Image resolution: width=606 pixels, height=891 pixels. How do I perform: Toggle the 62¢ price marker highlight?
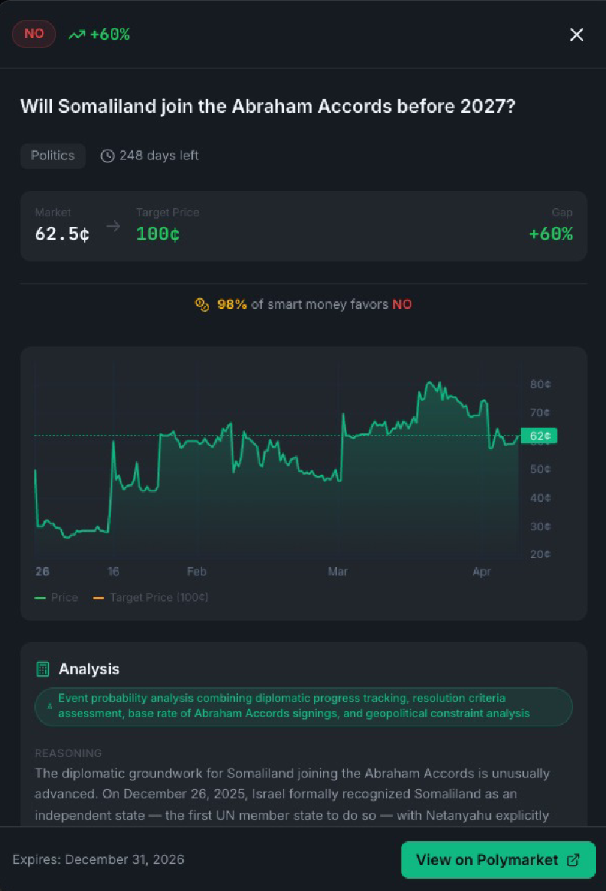click(x=538, y=436)
